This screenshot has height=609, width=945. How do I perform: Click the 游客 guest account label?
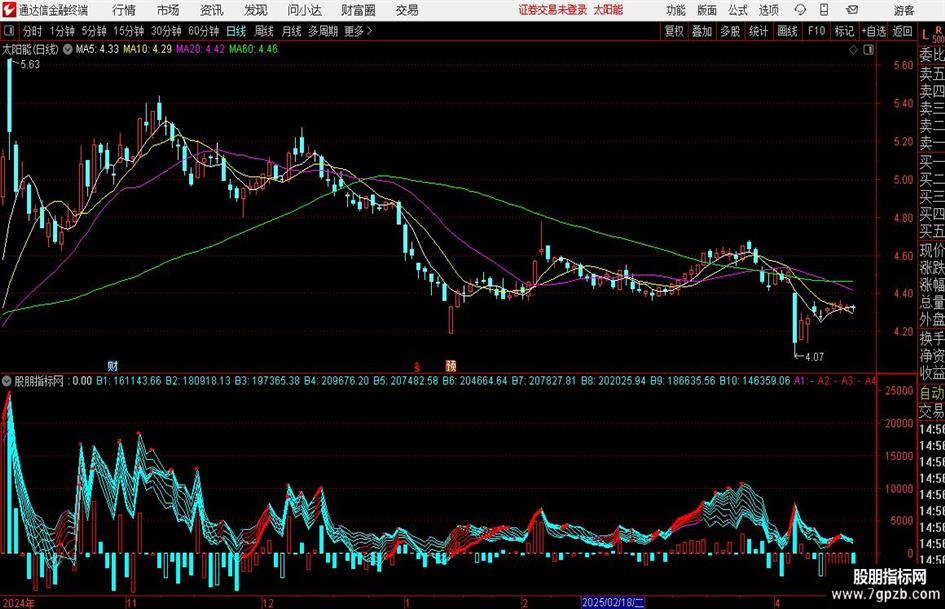(903, 10)
